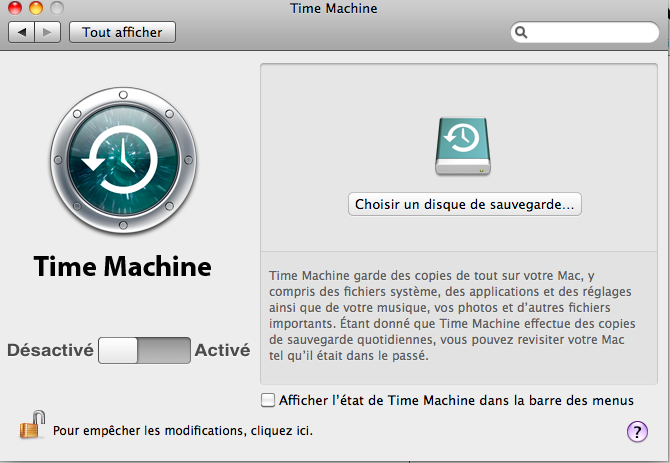Click the Activé label beside the switch
Image resolution: width=670 pixels, height=463 pixels.
click(222, 350)
